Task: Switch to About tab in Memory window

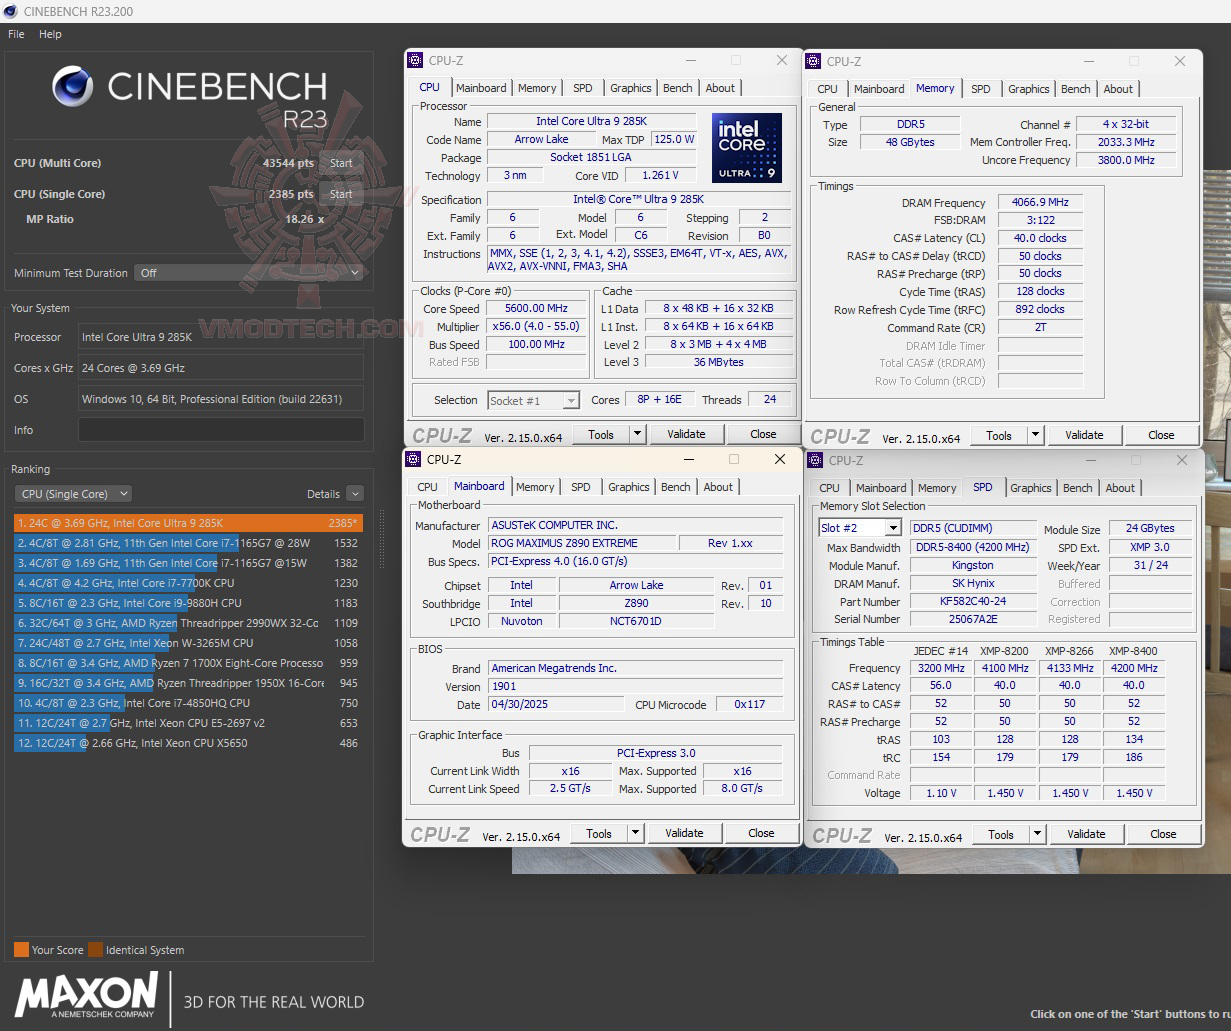Action: click(x=1118, y=89)
